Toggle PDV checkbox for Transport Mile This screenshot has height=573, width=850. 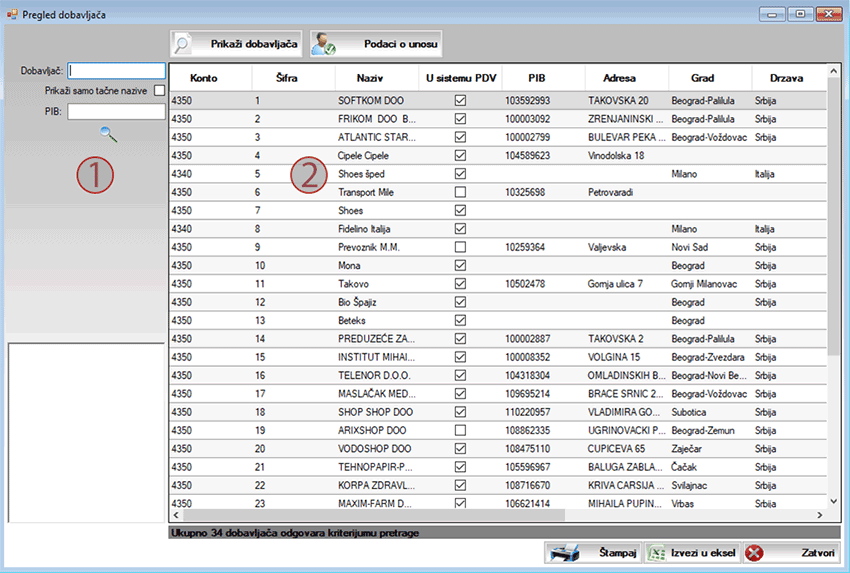460,192
